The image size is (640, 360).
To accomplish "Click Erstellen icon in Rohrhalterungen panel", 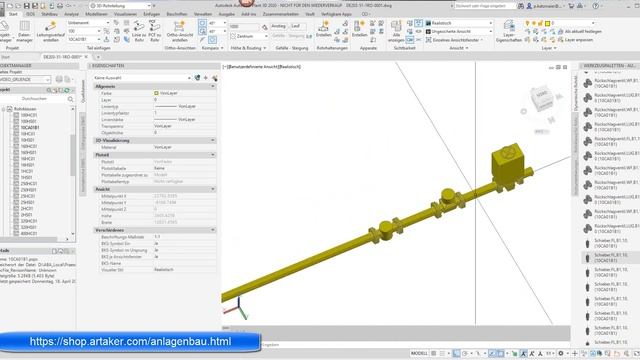I will pos(323,29).
